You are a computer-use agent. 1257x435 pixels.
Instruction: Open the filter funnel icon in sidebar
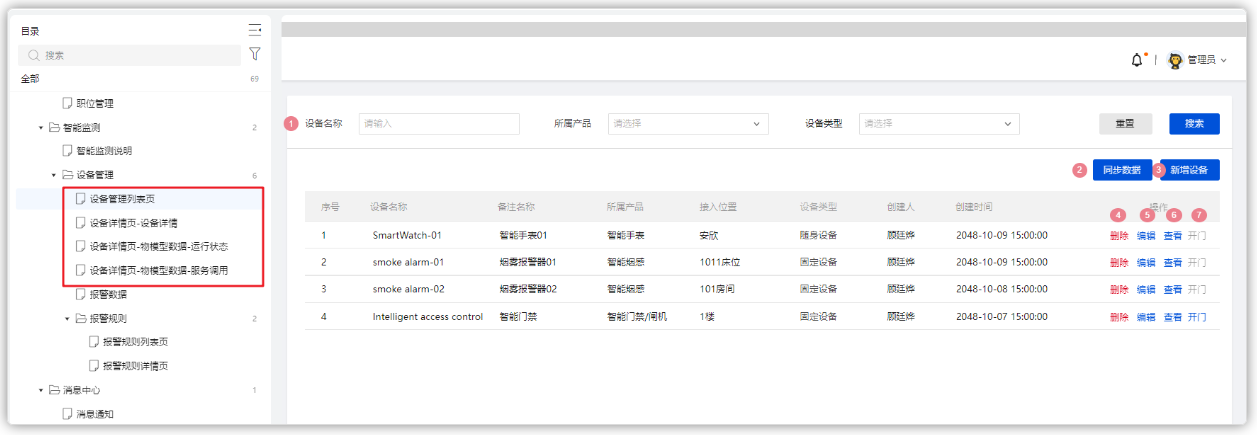pyautogui.click(x=255, y=54)
